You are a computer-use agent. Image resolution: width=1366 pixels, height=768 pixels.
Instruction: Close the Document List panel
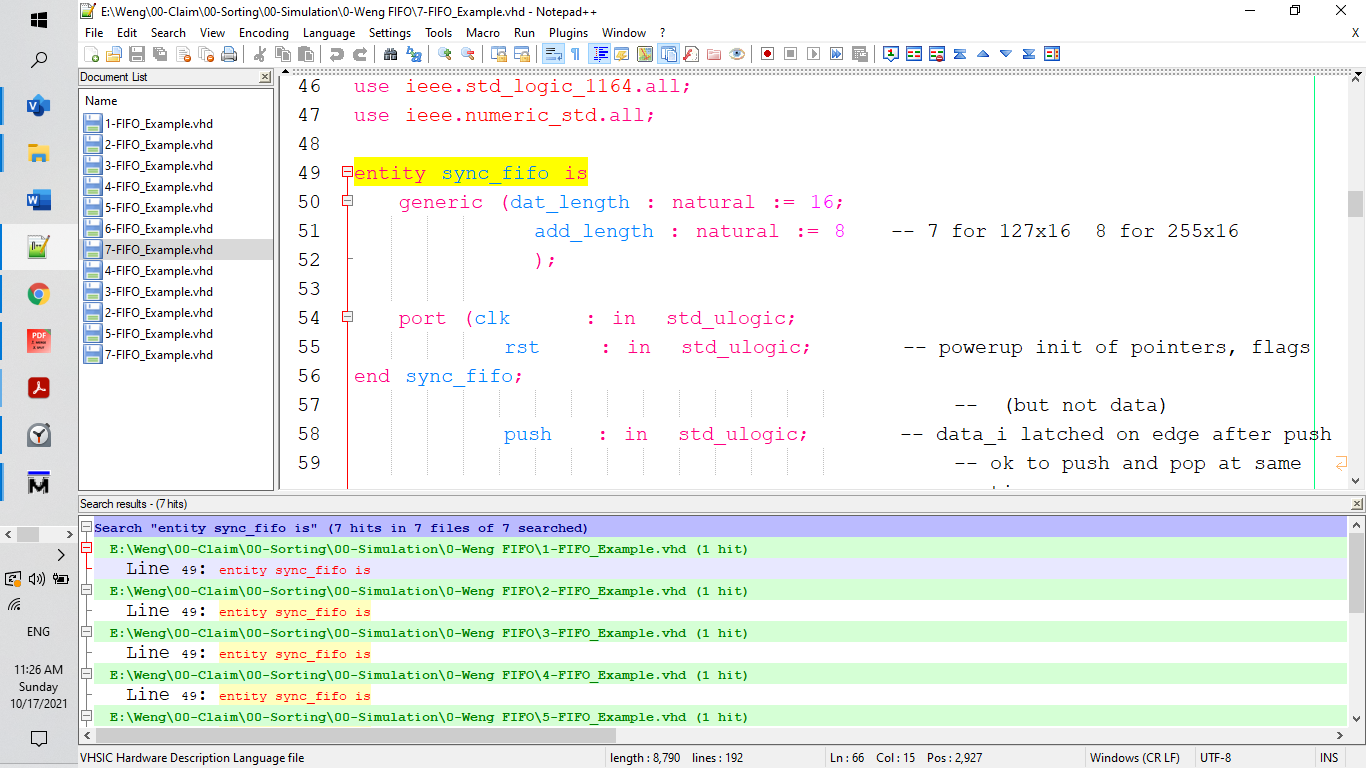[x=265, y=77]
